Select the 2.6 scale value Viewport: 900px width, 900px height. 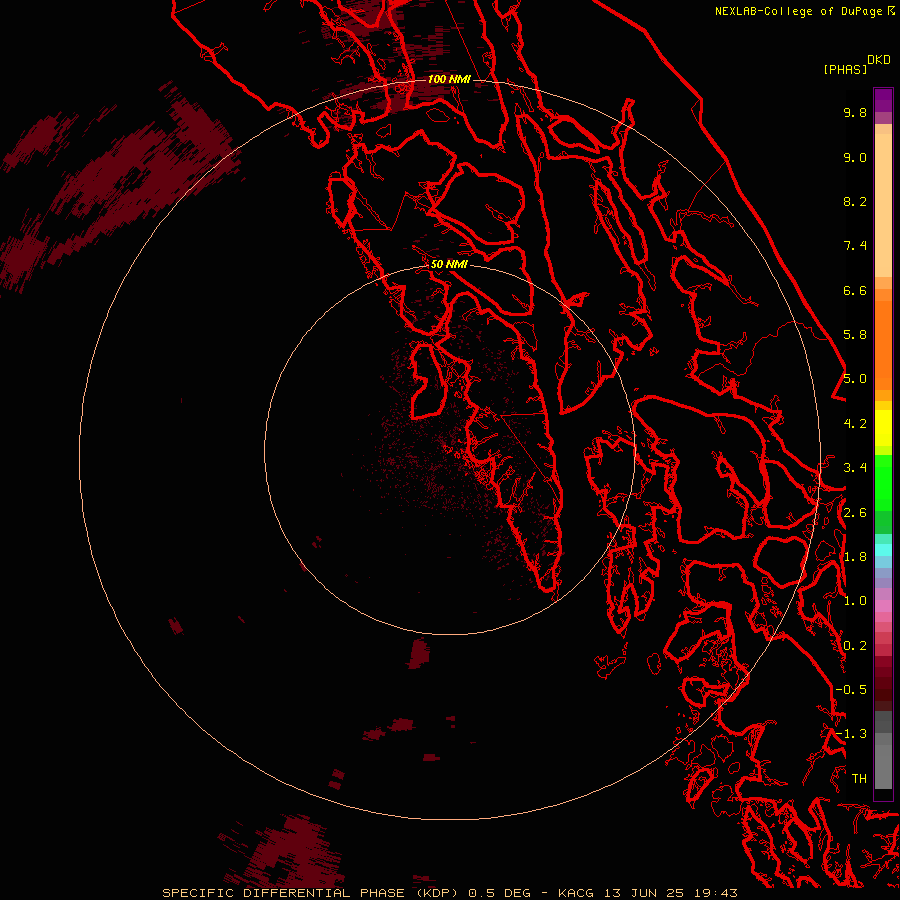coord(855,513)
